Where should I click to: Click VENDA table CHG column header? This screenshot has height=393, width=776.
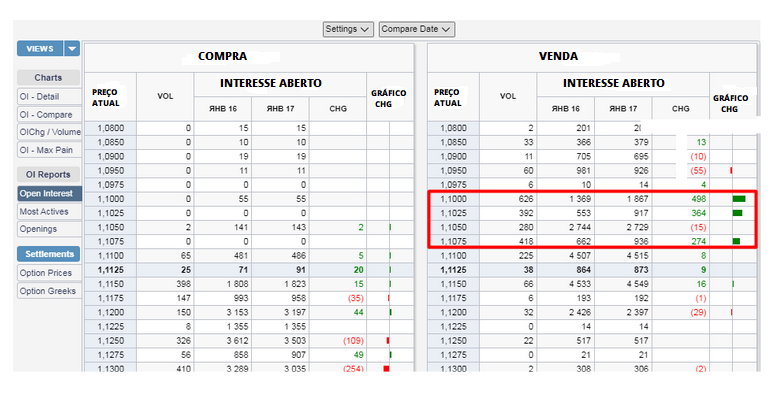click(681, 109)
